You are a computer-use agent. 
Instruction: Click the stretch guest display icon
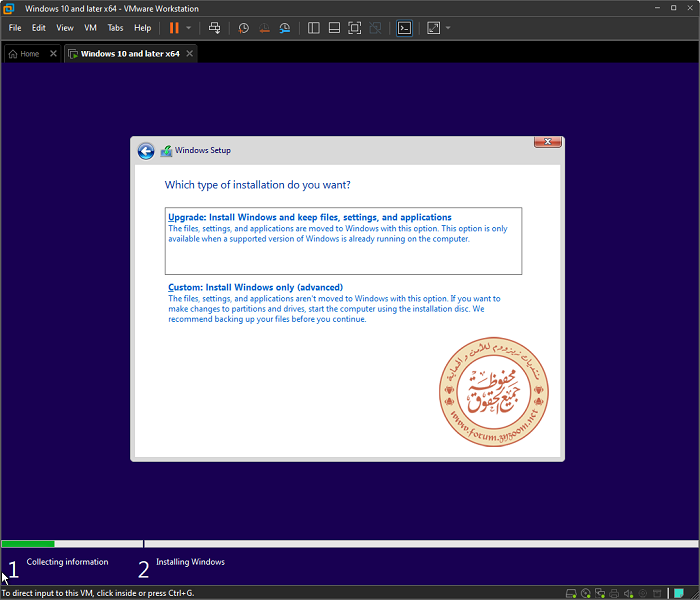[x=433, y=28]
